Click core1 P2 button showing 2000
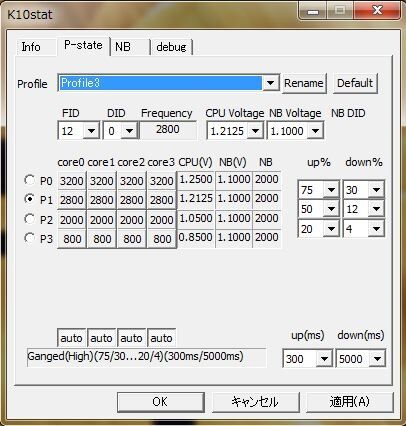Viewport: 406px width, 426px height. (x=102, y=220)
